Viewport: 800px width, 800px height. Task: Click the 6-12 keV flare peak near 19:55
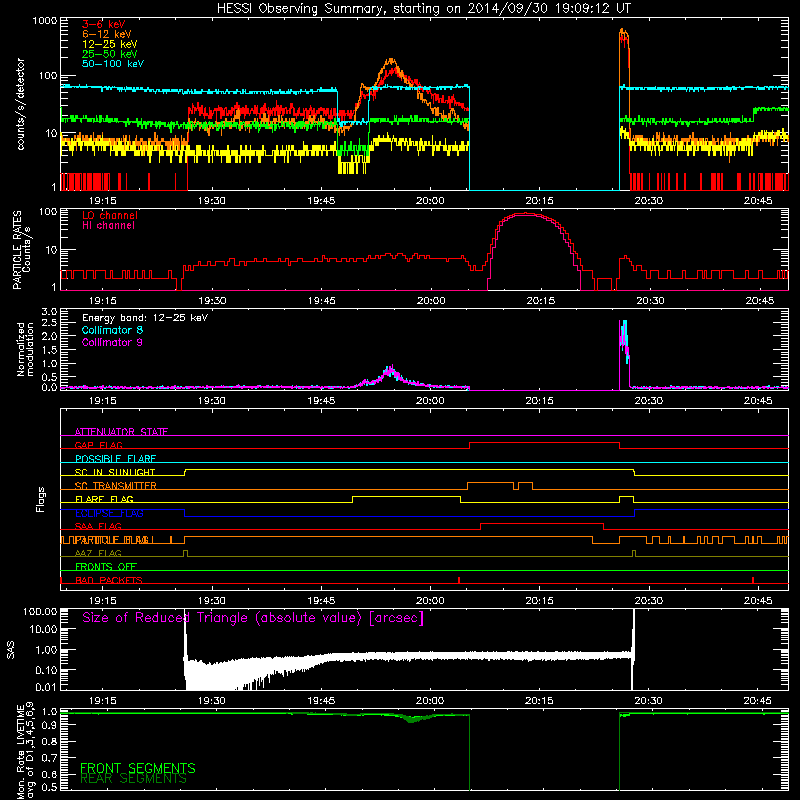391,61
